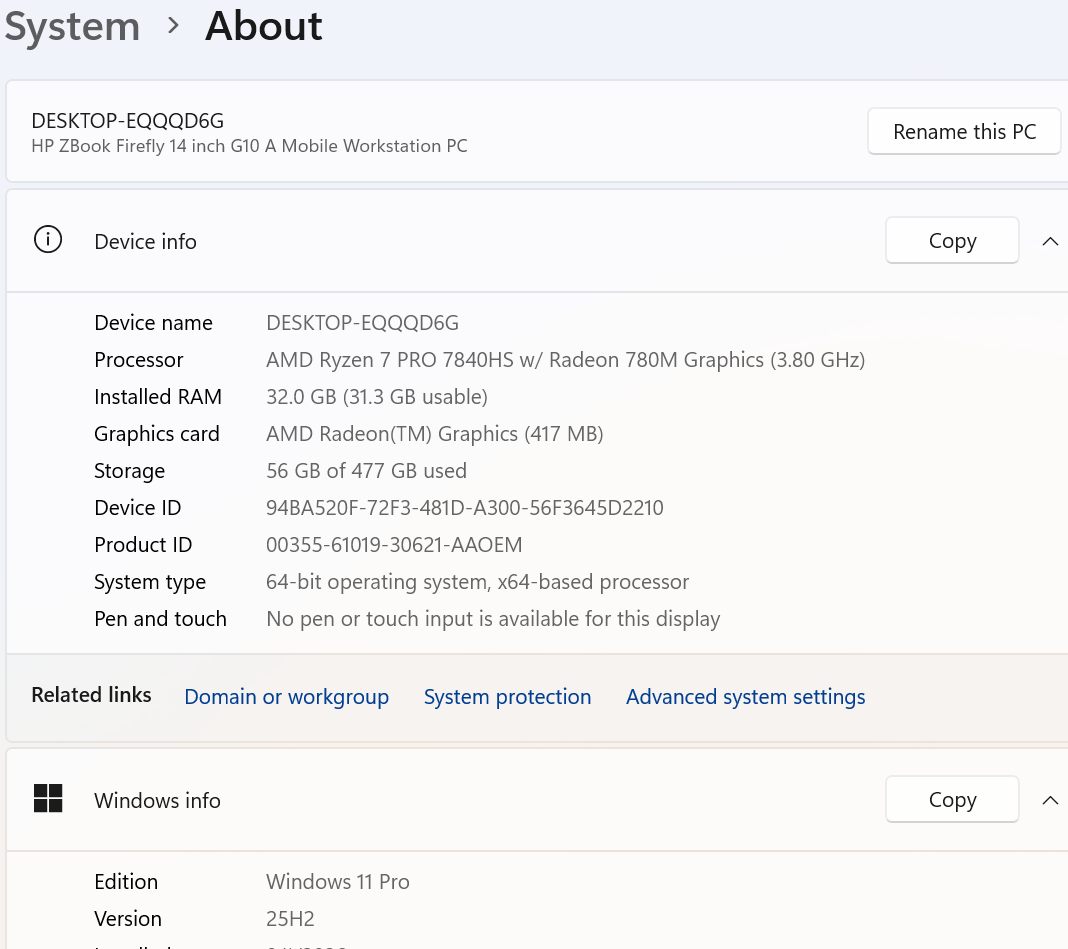The image size is (1068, 949).
Task: Select the Device info heading text
Action: click(145, 241)
